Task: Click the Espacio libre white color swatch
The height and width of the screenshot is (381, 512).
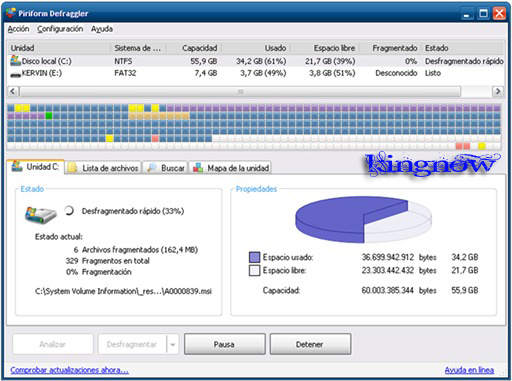Action: point(254,270)
